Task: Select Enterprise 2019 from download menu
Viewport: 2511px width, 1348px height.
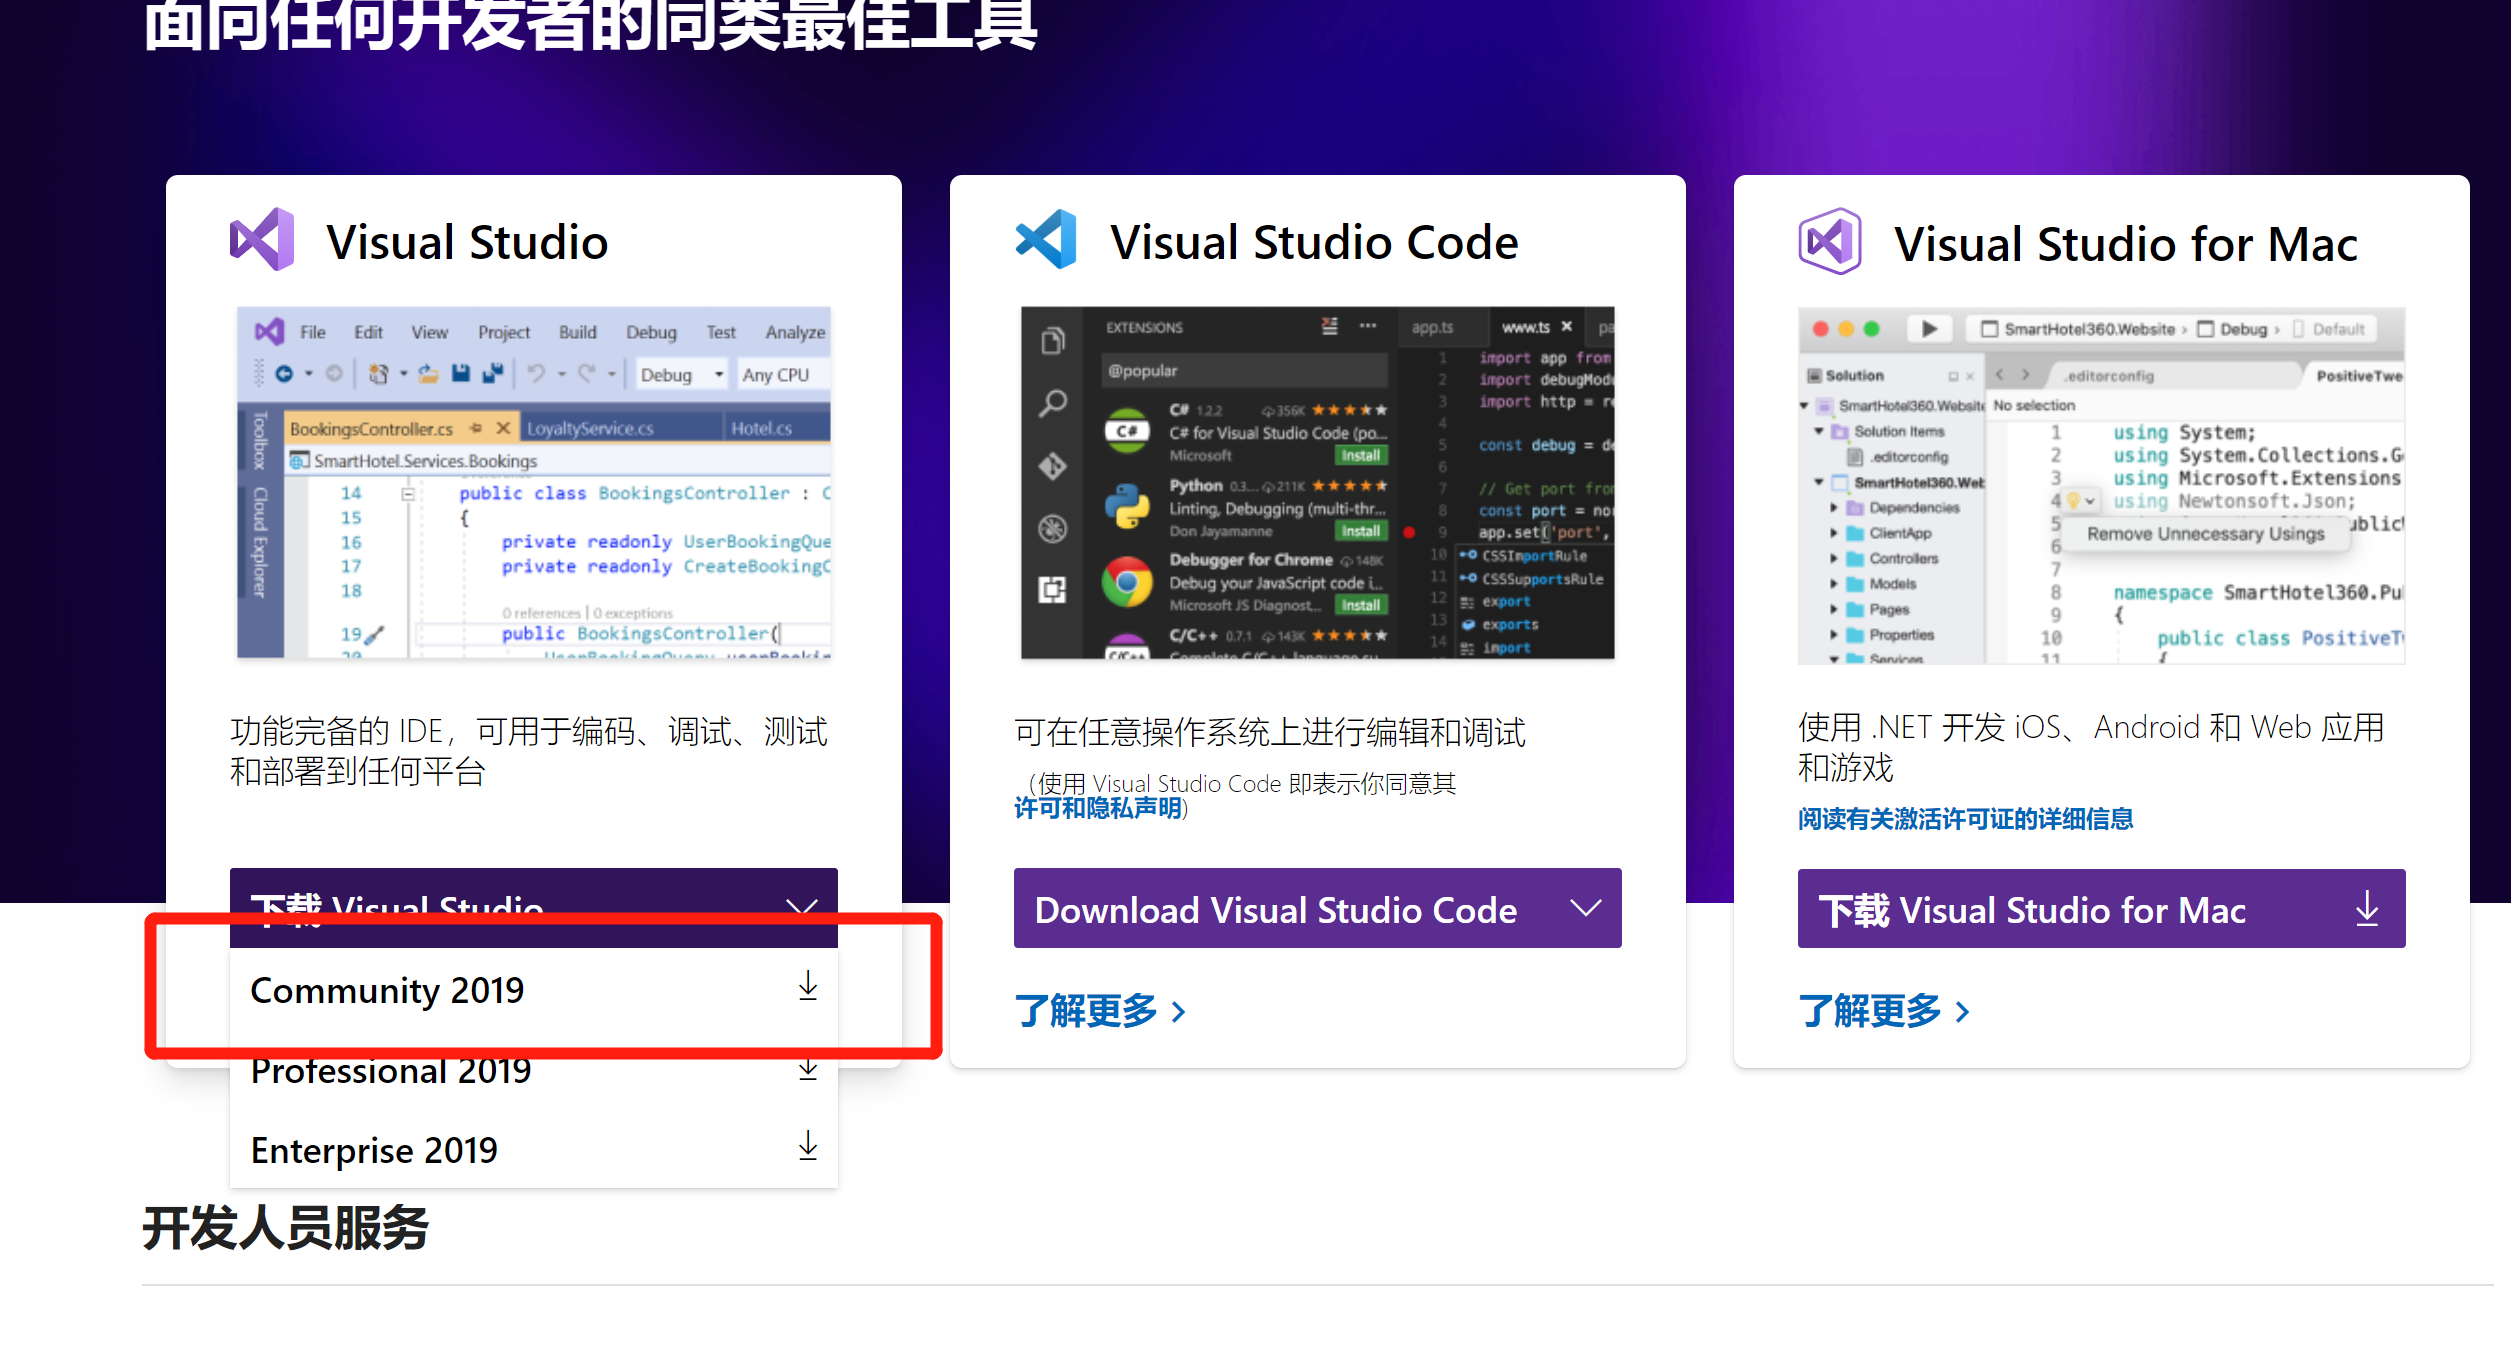Action: tap(374, 1150)
